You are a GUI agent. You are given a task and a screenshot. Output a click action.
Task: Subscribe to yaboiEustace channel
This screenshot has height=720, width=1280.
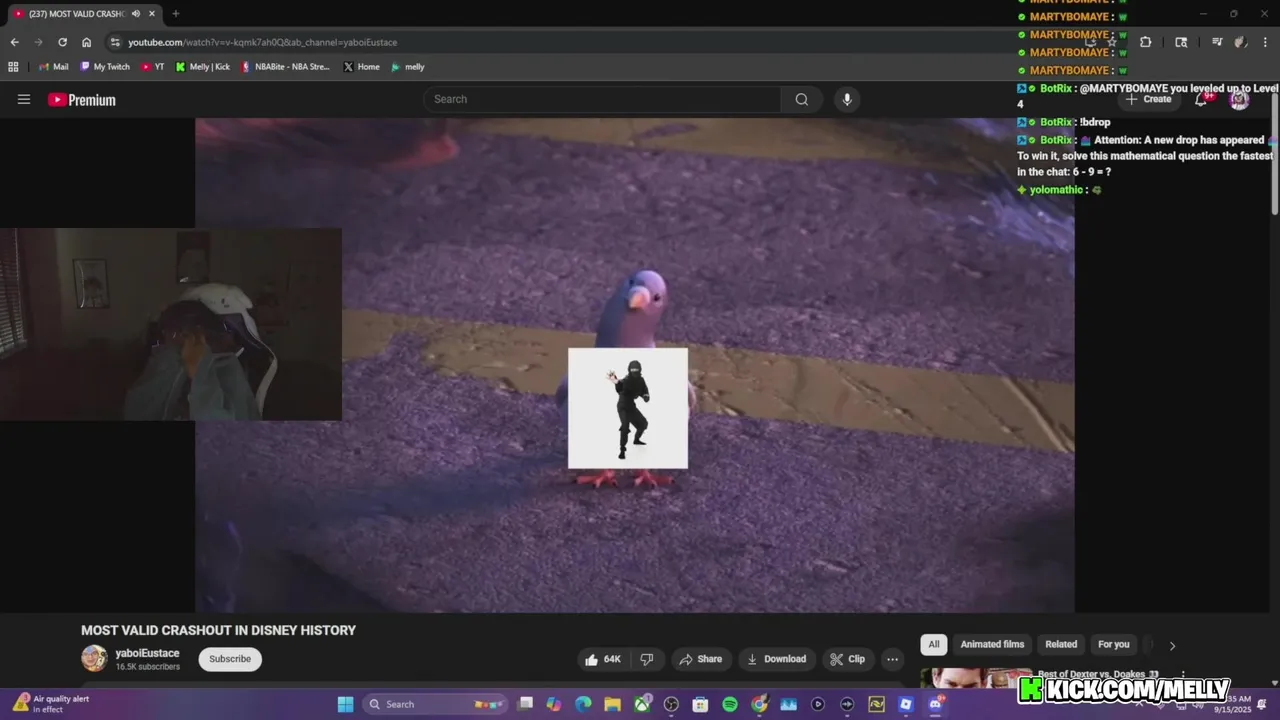point(230,659)
